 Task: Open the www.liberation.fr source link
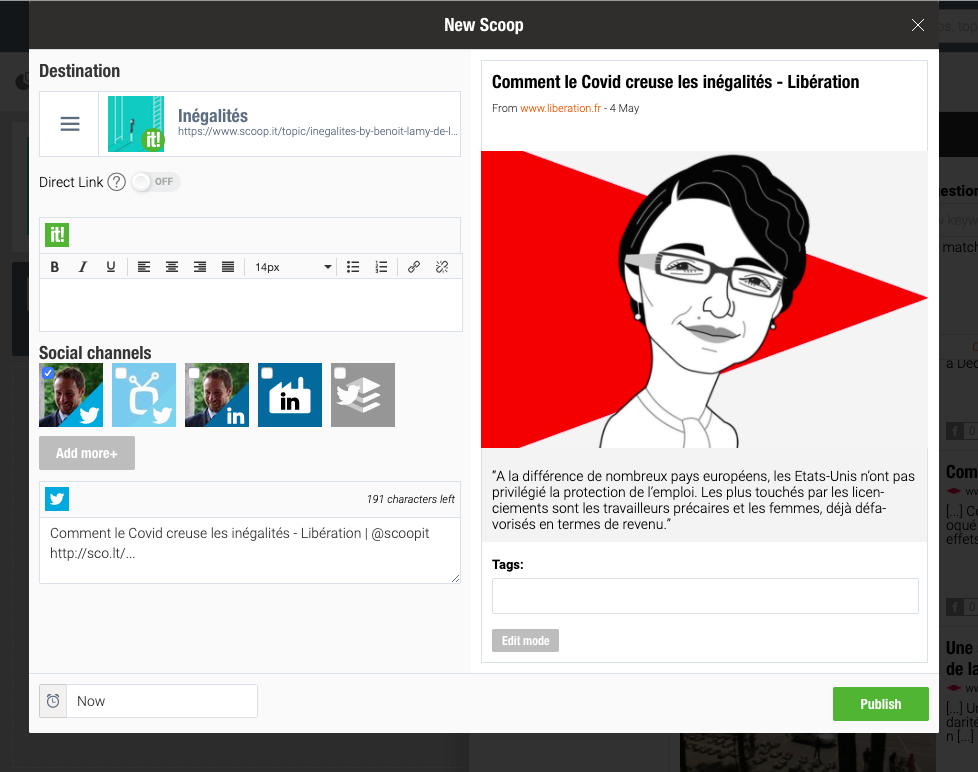click(x=561, y=109)
